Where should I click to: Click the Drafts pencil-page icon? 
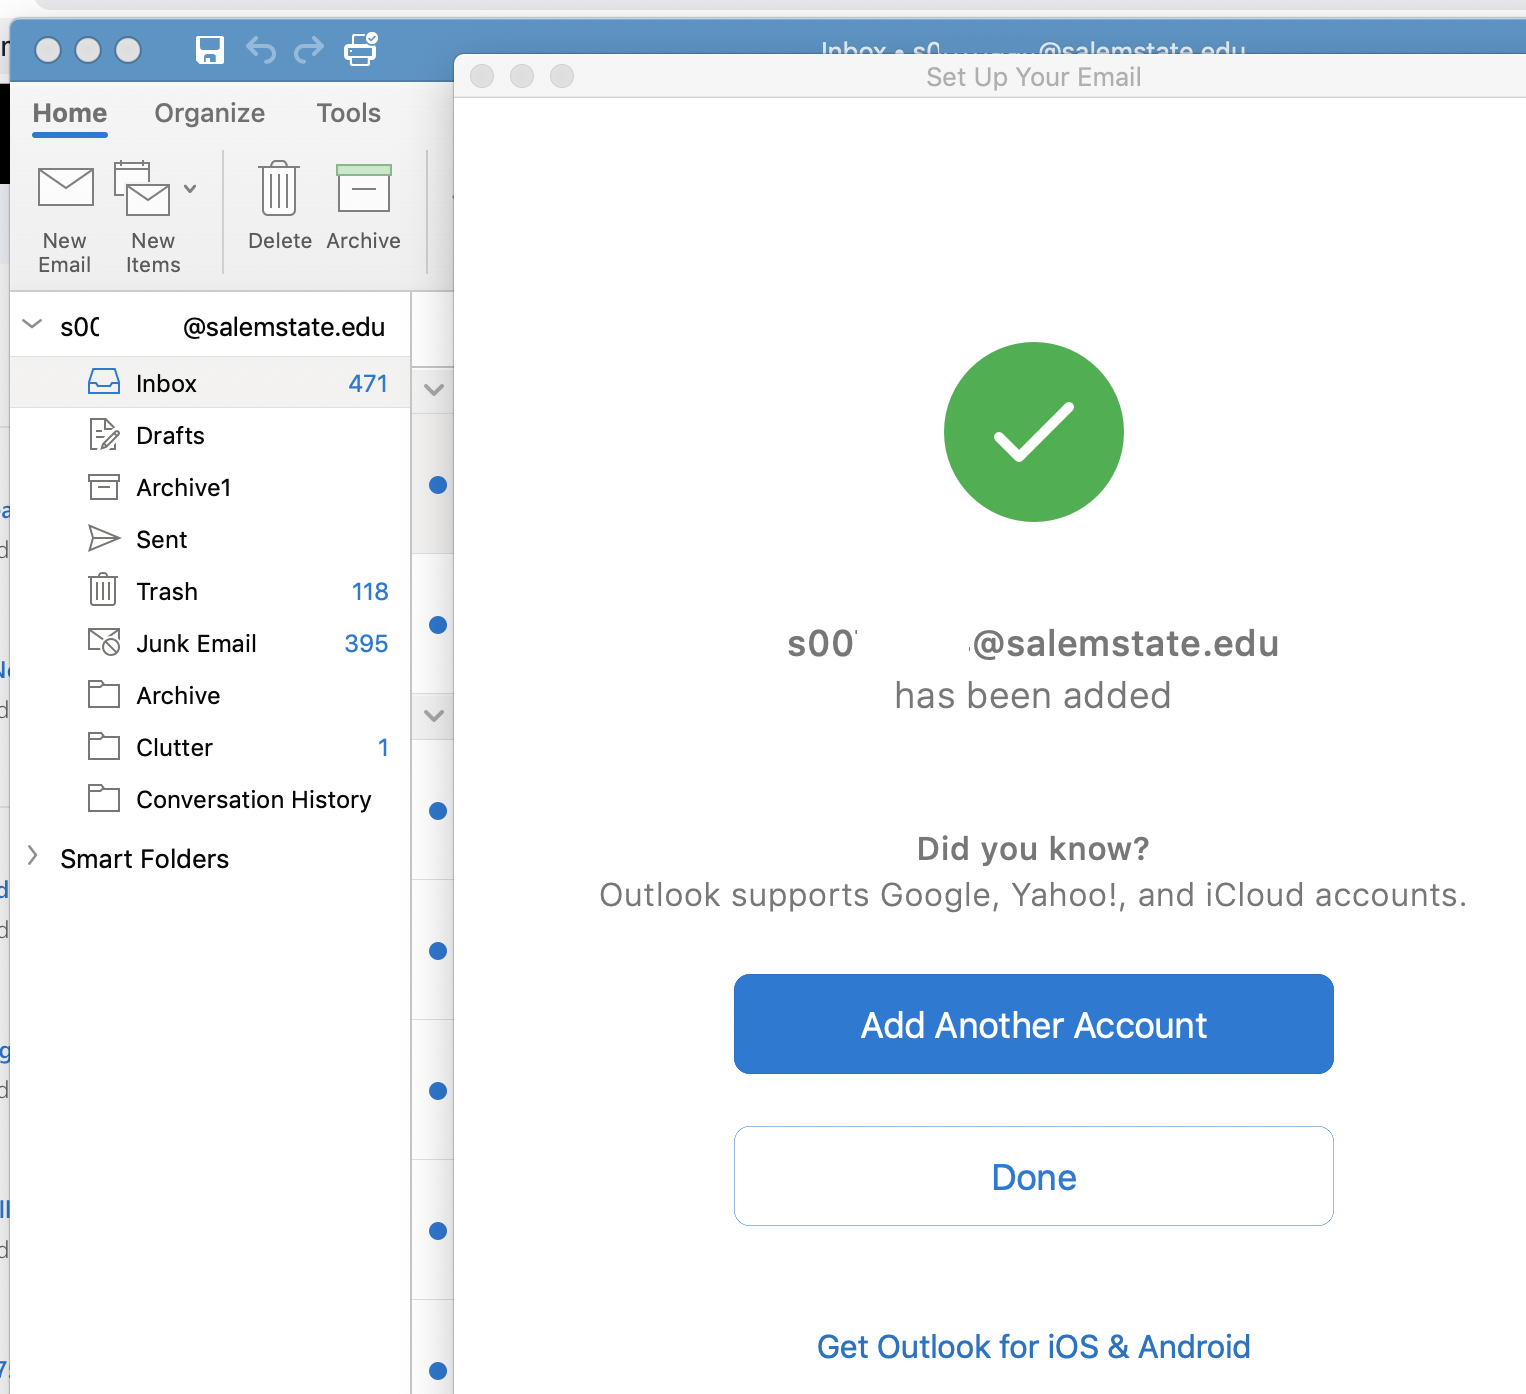(x=104, y=434)
